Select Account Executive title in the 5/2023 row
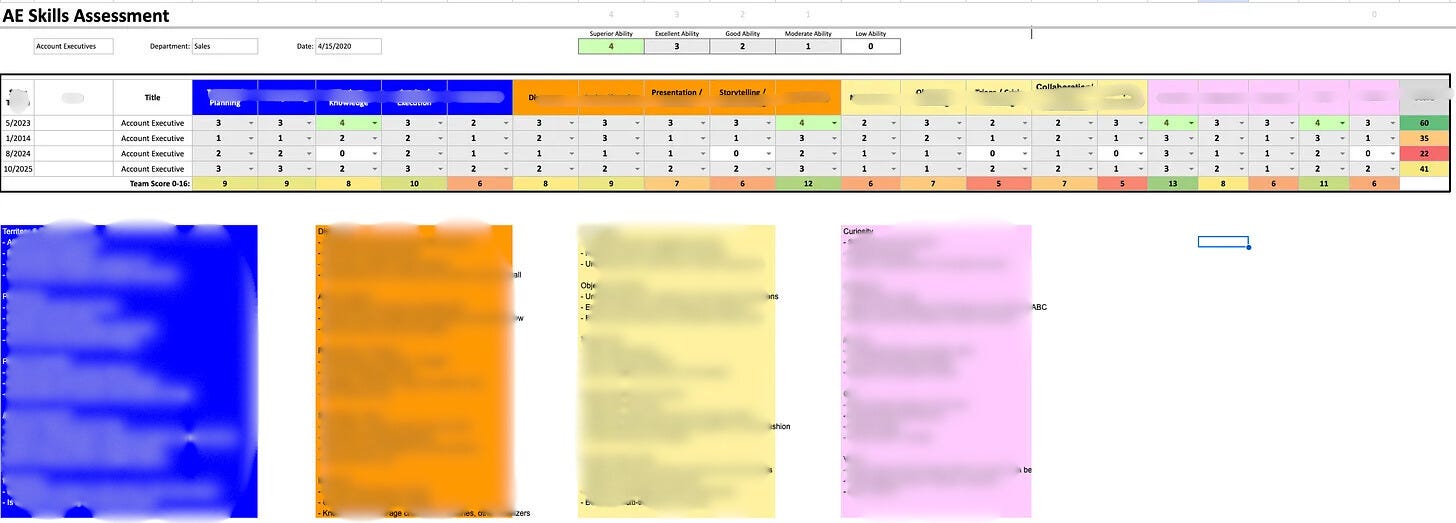The width and height of the screenshot is (1456, 523). click(x=152, y=122)
